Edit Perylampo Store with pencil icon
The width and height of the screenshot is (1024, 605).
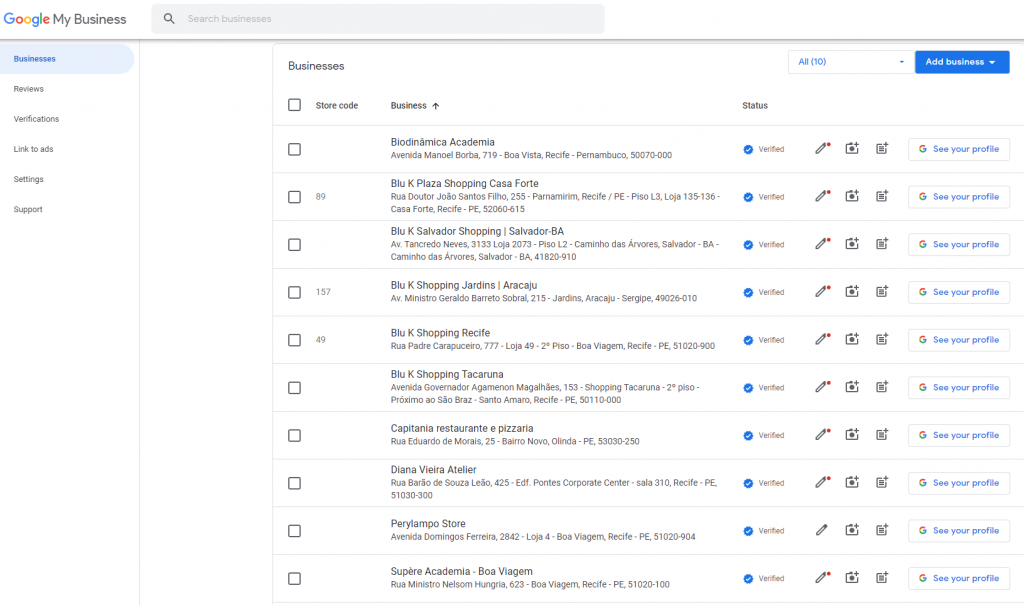click(x=822, y=530)
